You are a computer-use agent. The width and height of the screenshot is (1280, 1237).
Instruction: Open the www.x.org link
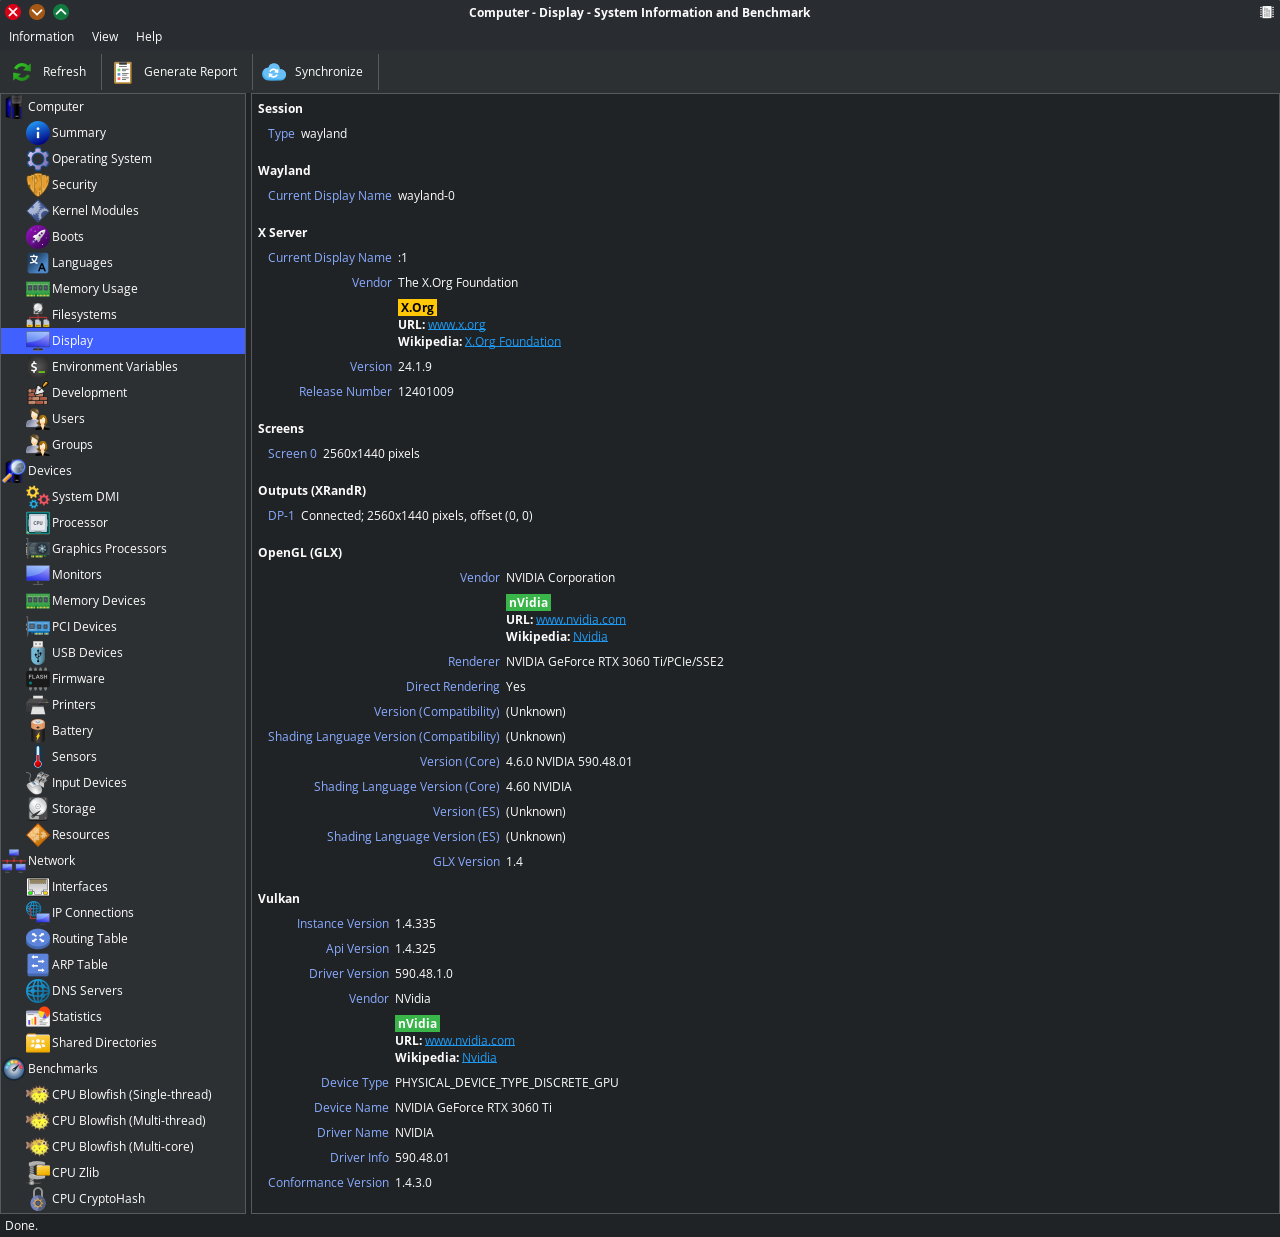(x=457, y=325)
